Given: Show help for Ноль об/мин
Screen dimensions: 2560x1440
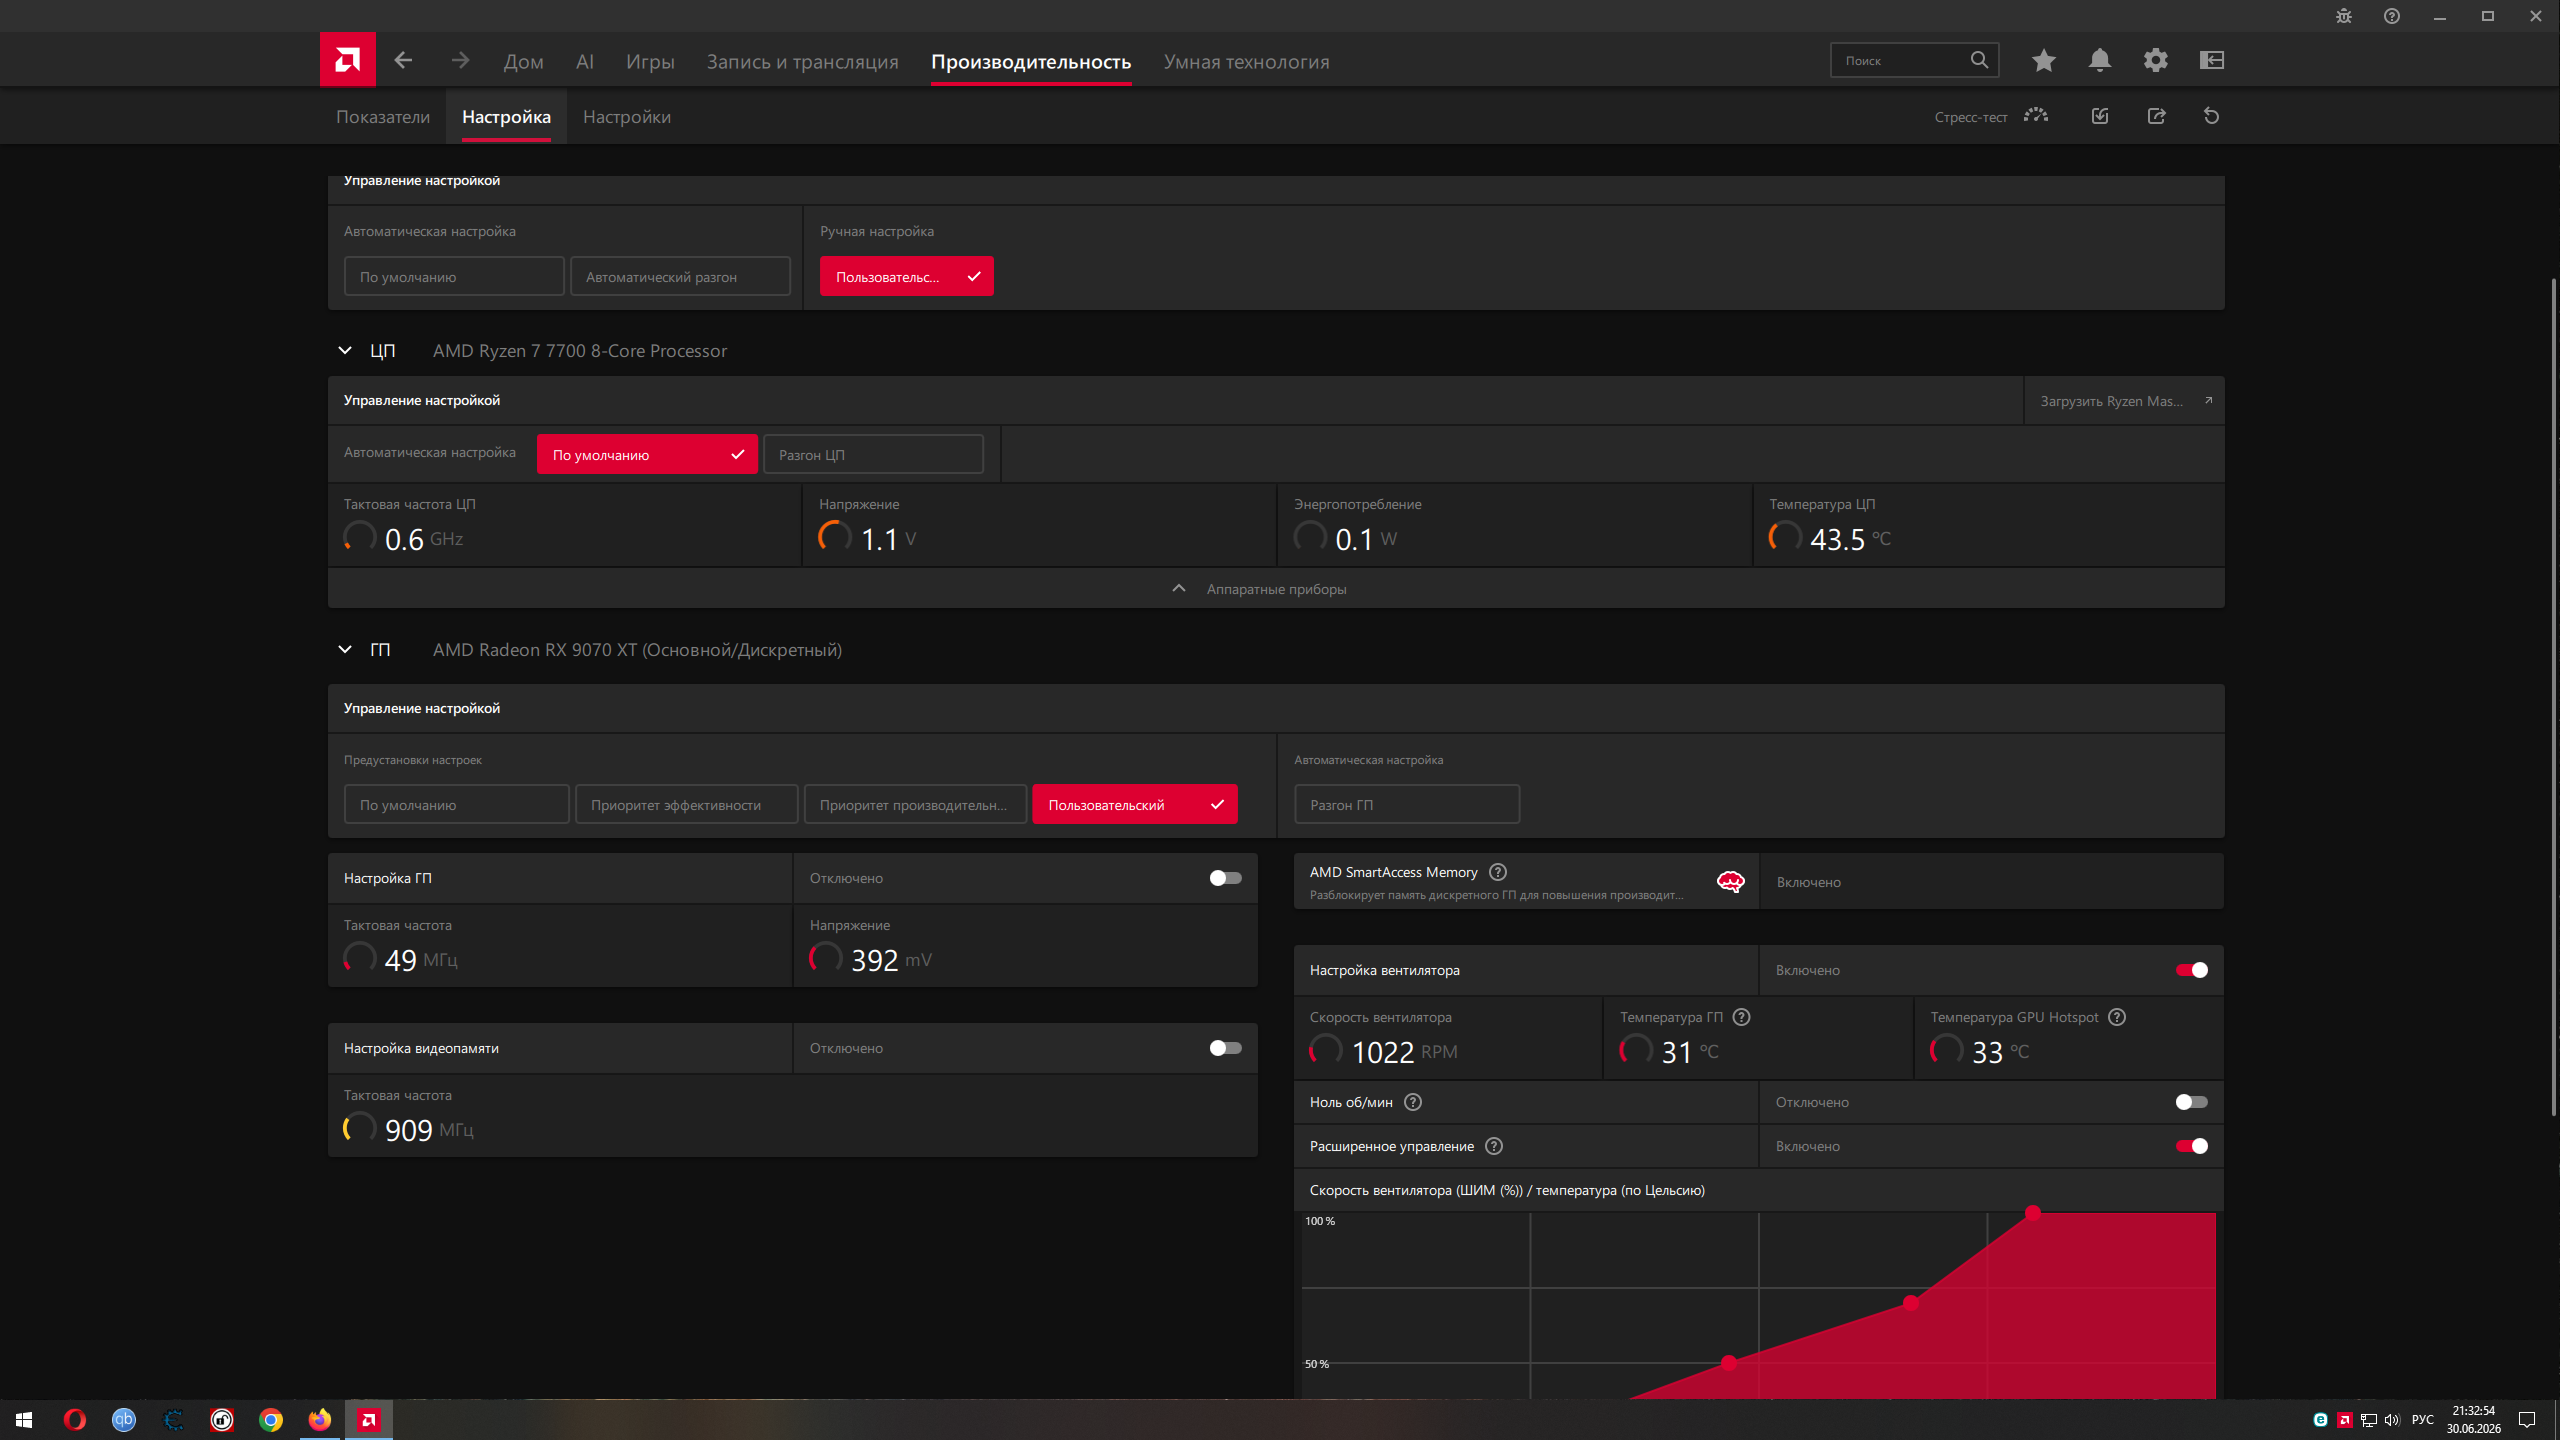Looking at the screenshot, I should click(1413, 1102).
